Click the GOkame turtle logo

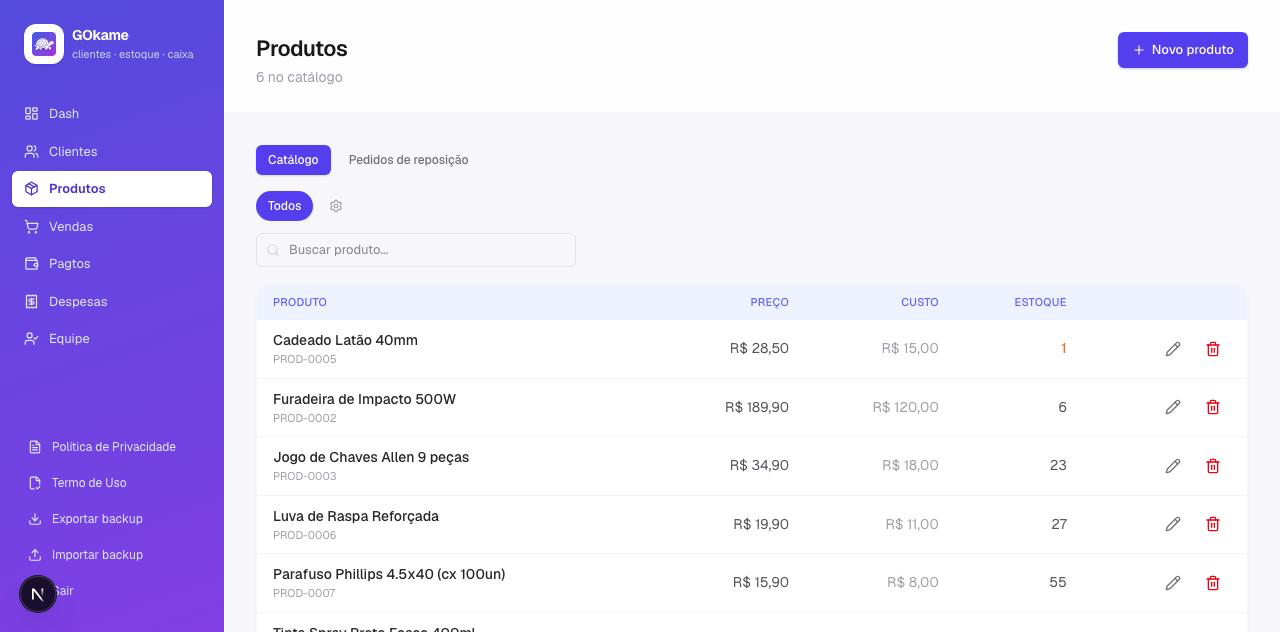pyautogui.click(x=44, y=44)
